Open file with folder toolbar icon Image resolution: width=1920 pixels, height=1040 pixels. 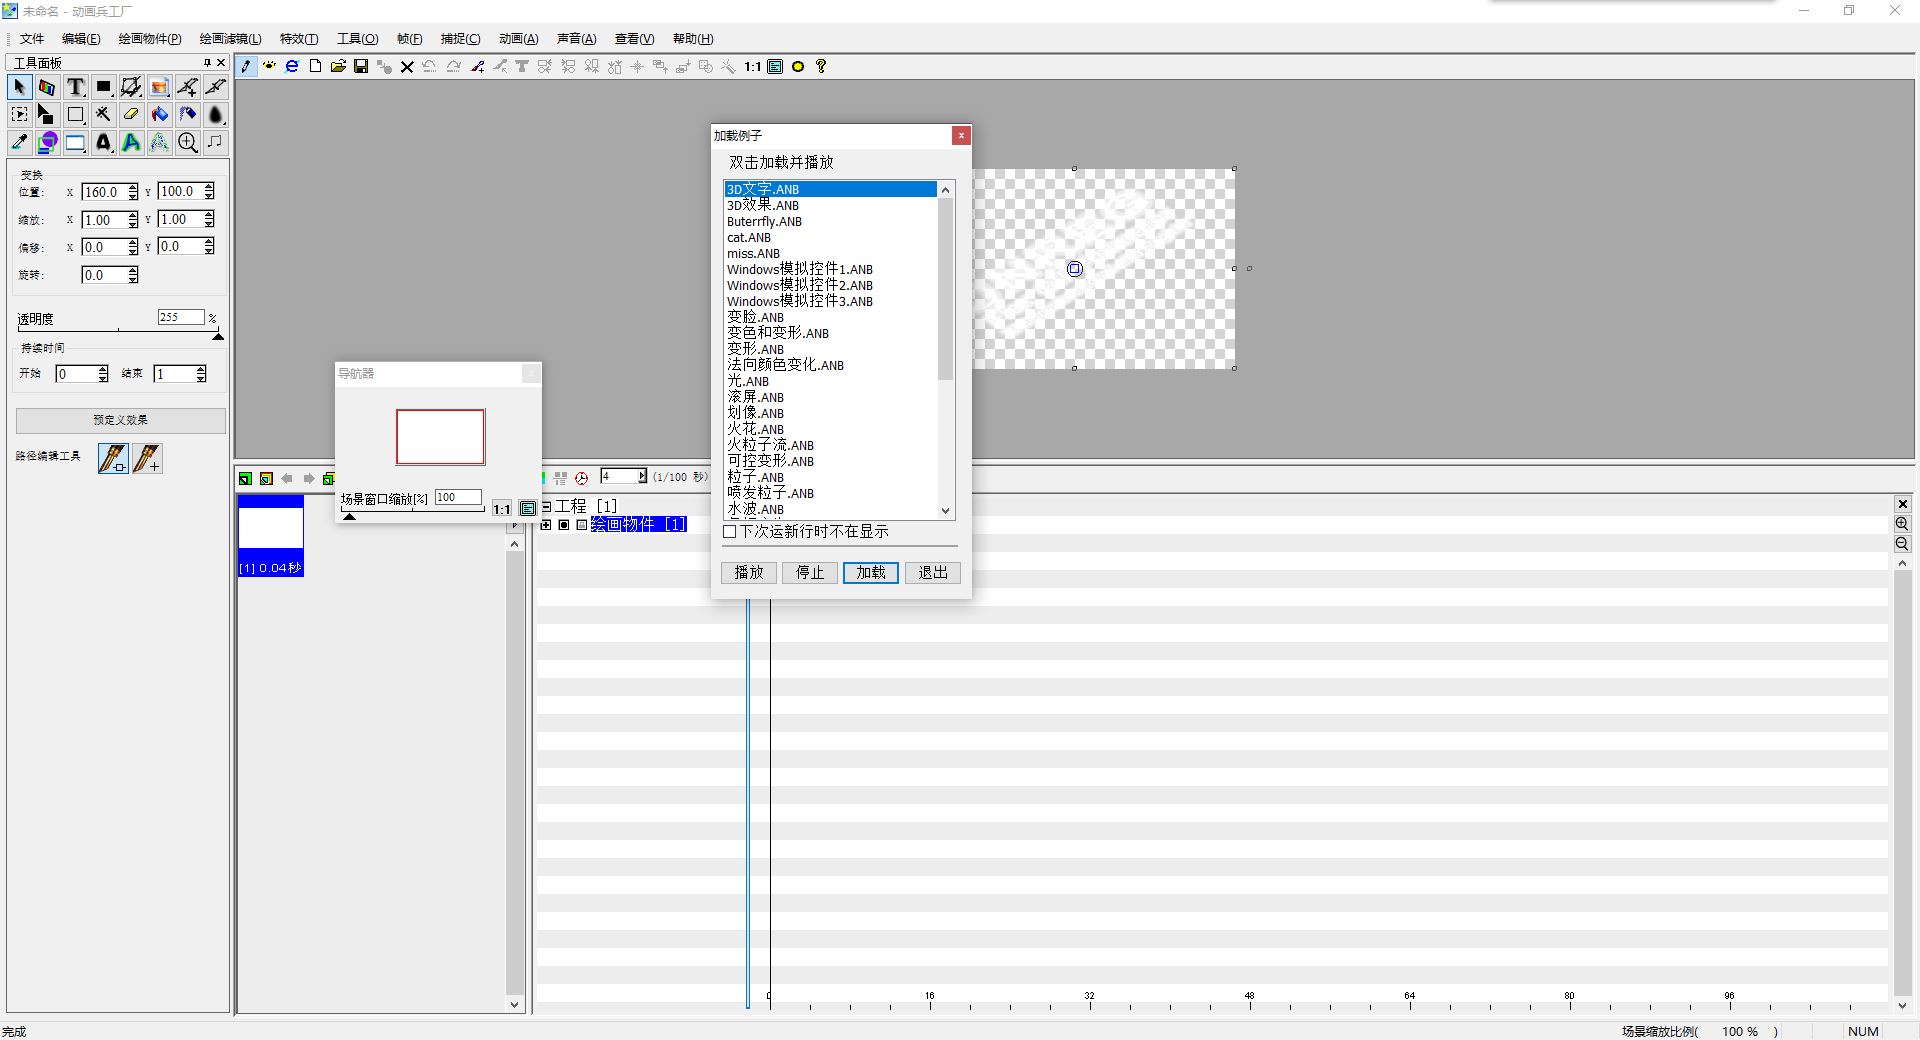338,66
